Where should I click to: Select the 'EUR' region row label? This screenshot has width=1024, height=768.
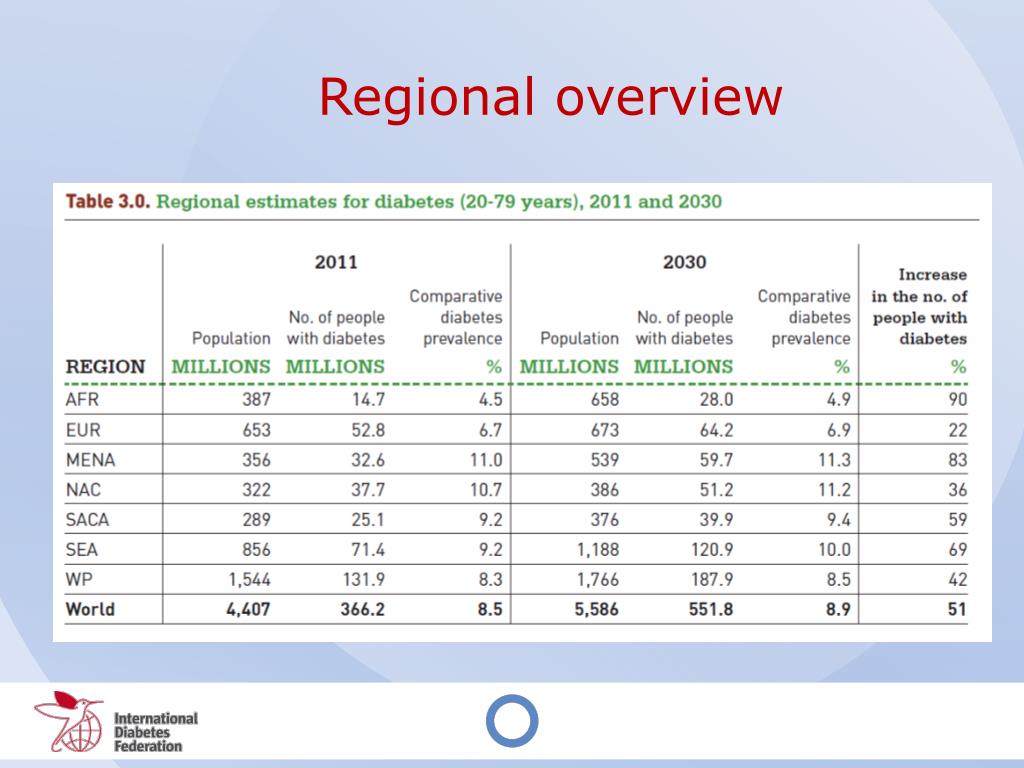pyautogui.click(x=83, y=430)
